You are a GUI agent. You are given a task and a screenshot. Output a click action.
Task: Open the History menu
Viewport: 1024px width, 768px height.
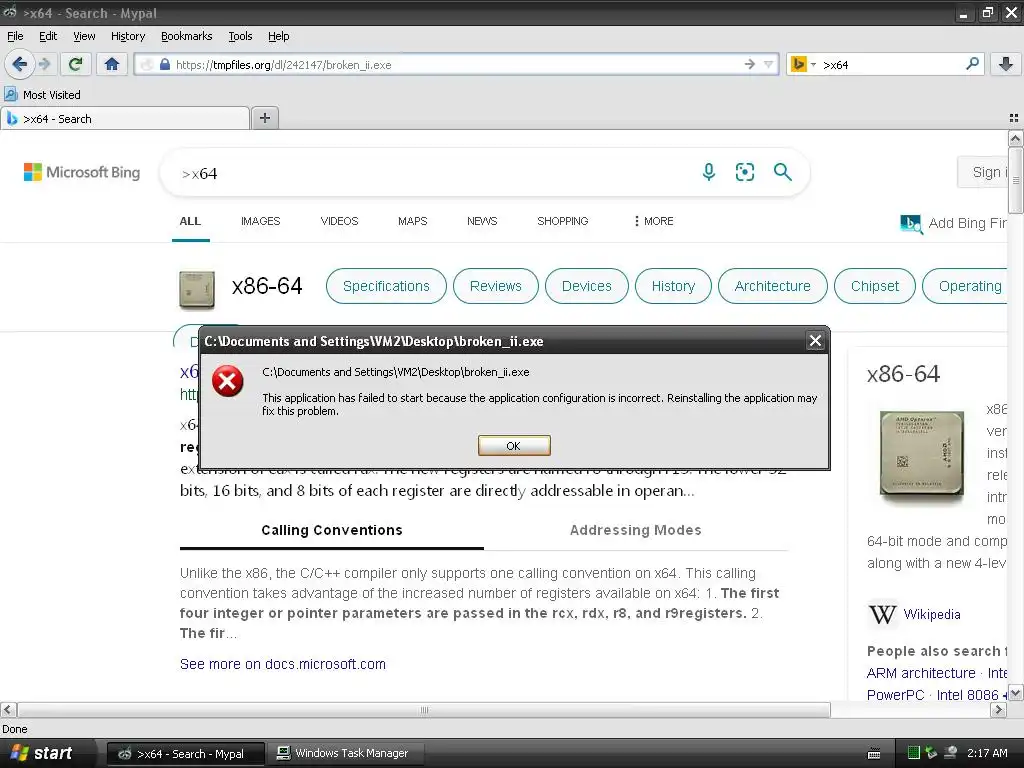[x=128, y=36]
